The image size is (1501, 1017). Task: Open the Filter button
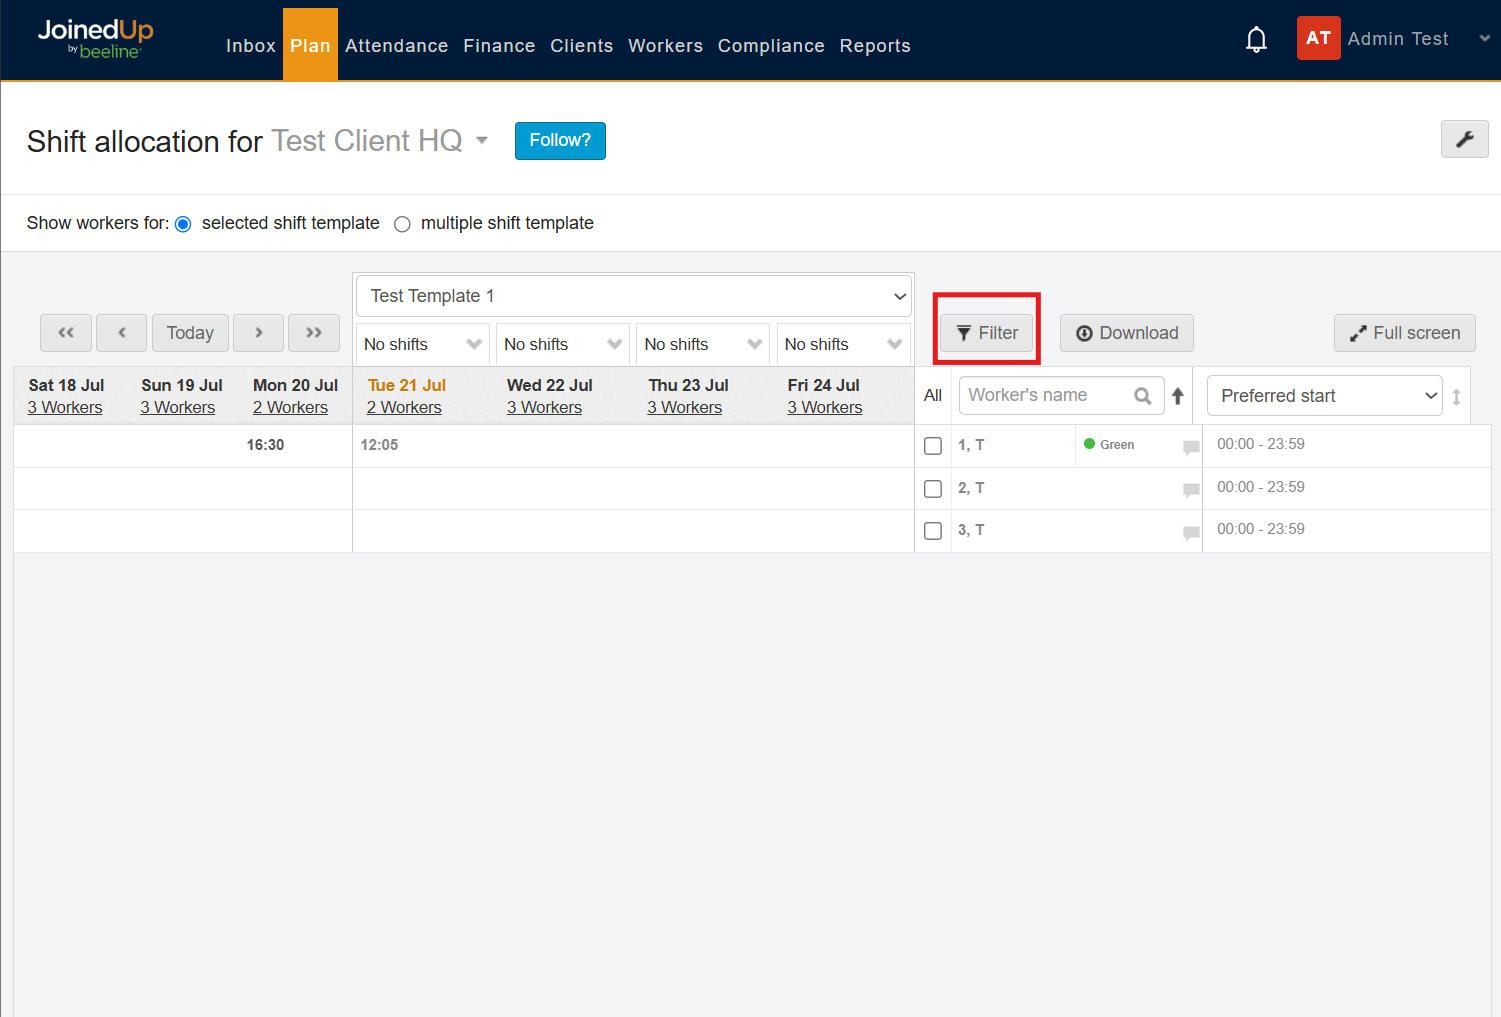(x=987, y=333)
